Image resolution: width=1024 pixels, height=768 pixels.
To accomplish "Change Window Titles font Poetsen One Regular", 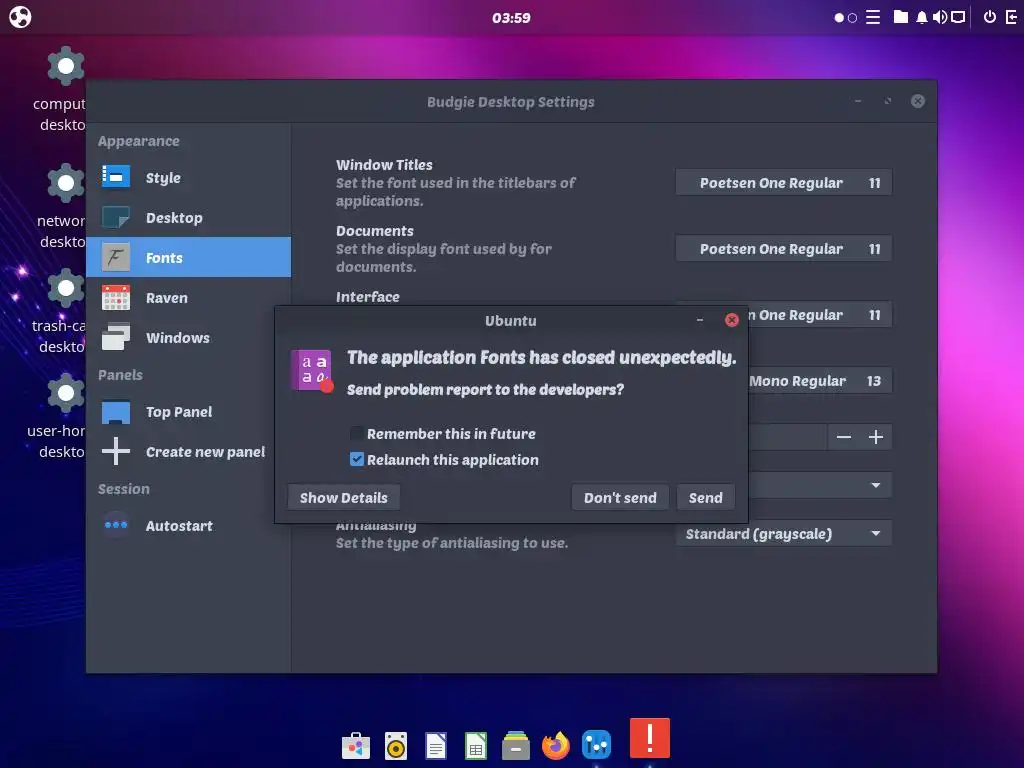I will [x=784, y=183].
